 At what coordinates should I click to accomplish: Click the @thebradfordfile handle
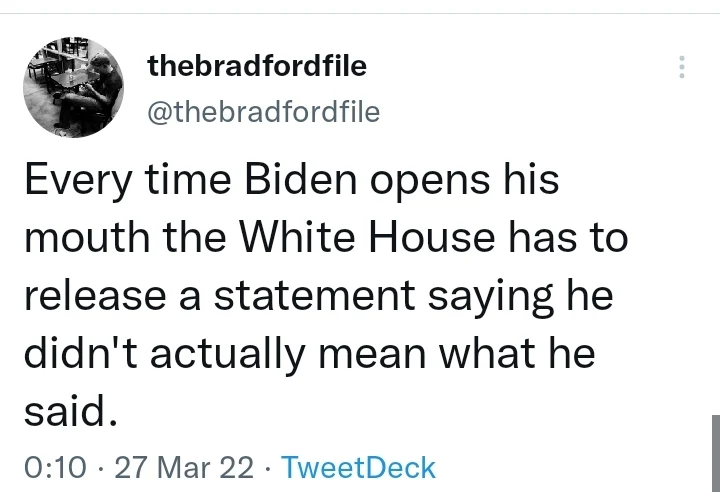point(263,112)
